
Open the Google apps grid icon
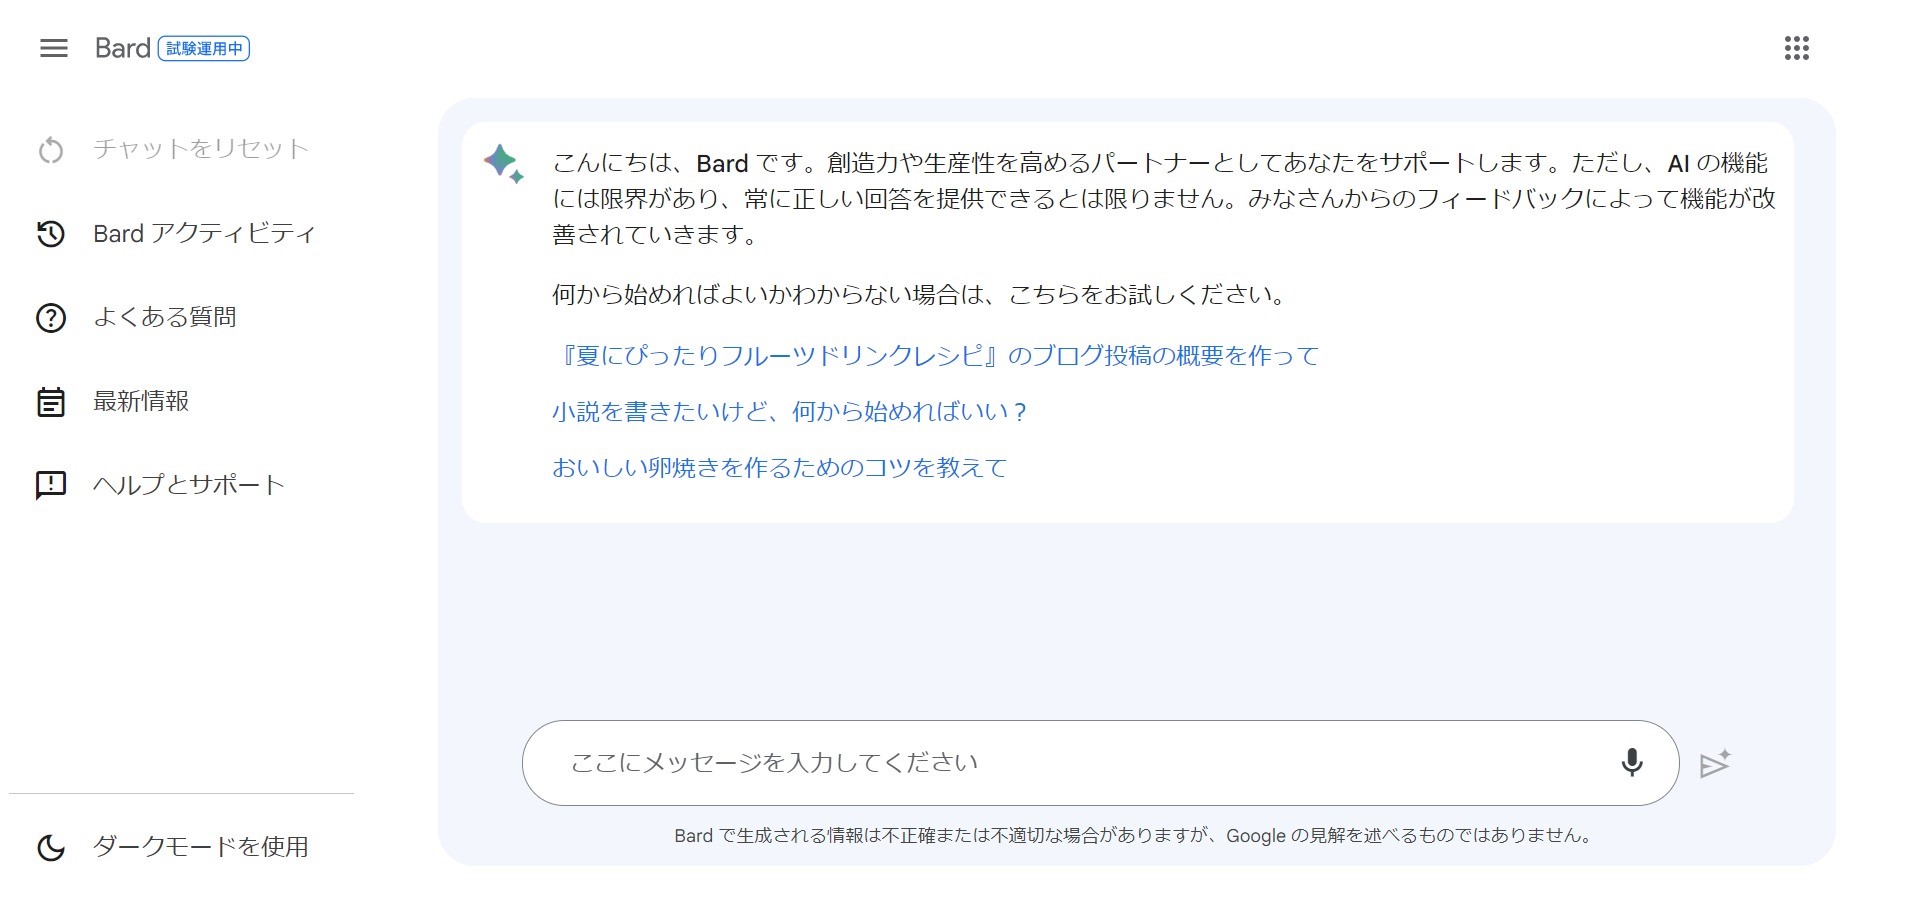click(1797, 48)
